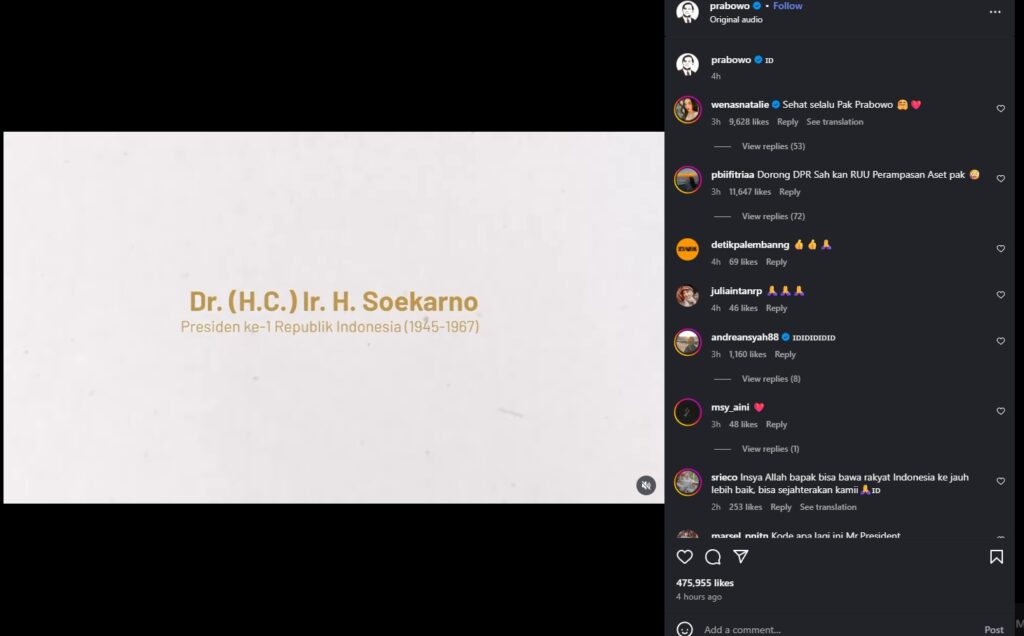Save post with bookmark icon
The height and width of the screenshot is (636, 1024).
(x=996, y=557)
